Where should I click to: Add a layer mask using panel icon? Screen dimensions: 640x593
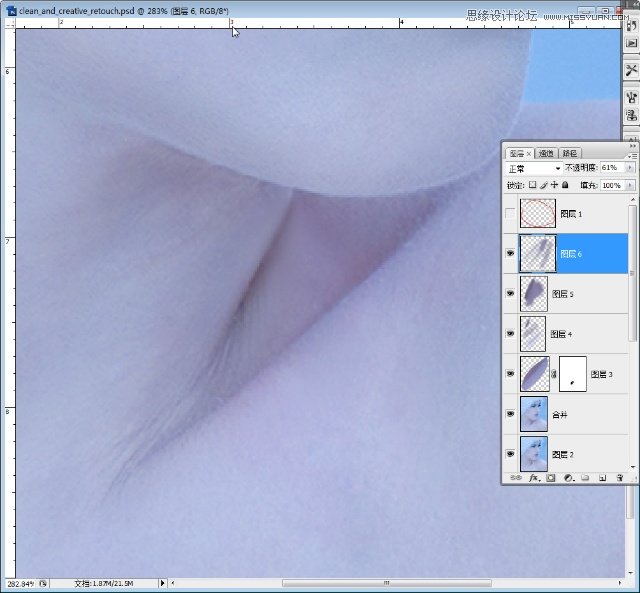550,478
